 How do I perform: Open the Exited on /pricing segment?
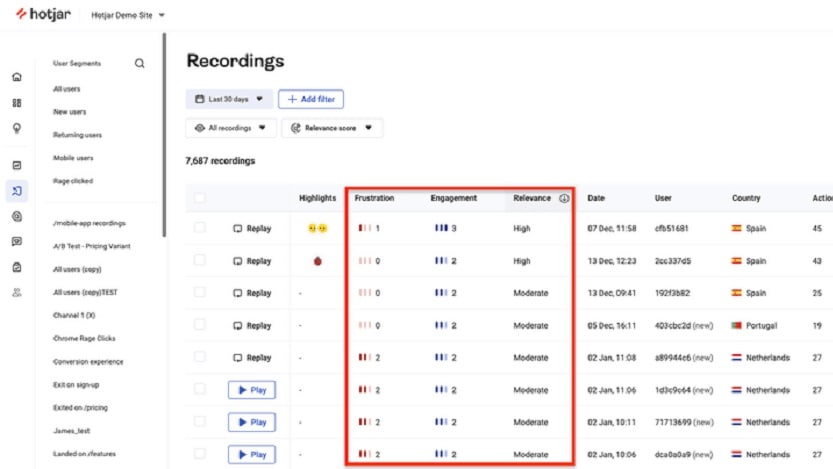[x=80, y=408]
